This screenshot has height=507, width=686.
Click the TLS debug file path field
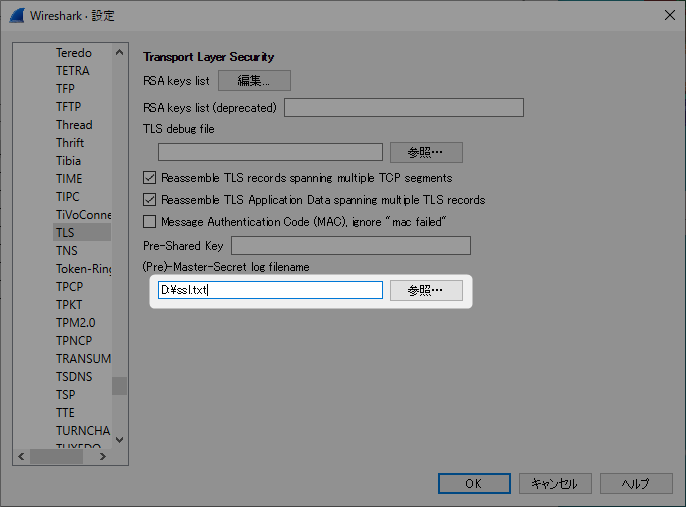click(270, 152)
